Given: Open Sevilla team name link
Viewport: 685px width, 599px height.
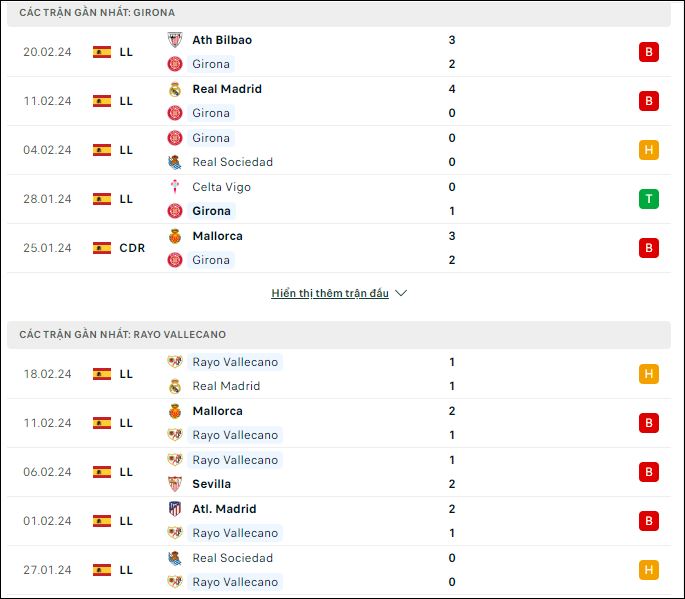Looking at the screenshot, I should [x=211, y=484].
